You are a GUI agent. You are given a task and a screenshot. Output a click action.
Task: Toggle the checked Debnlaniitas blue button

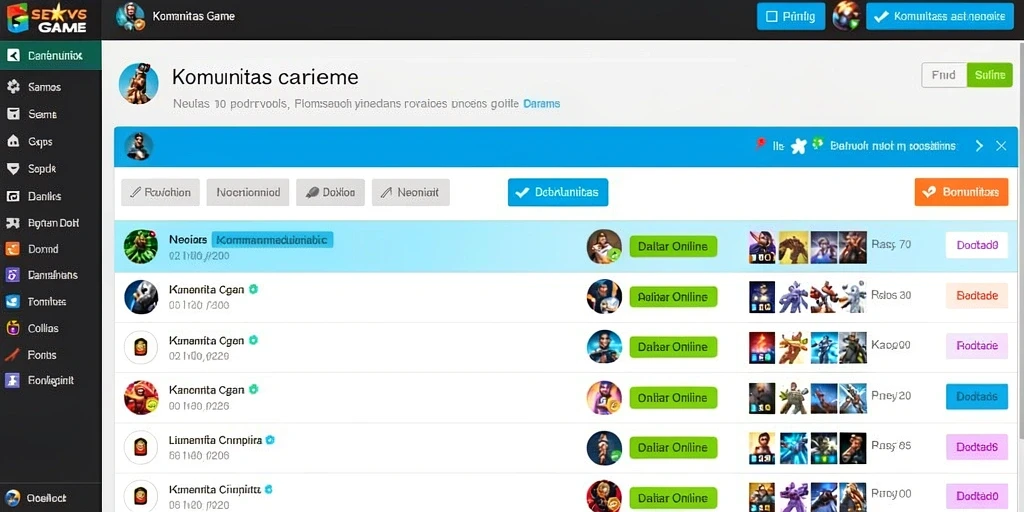558,192
